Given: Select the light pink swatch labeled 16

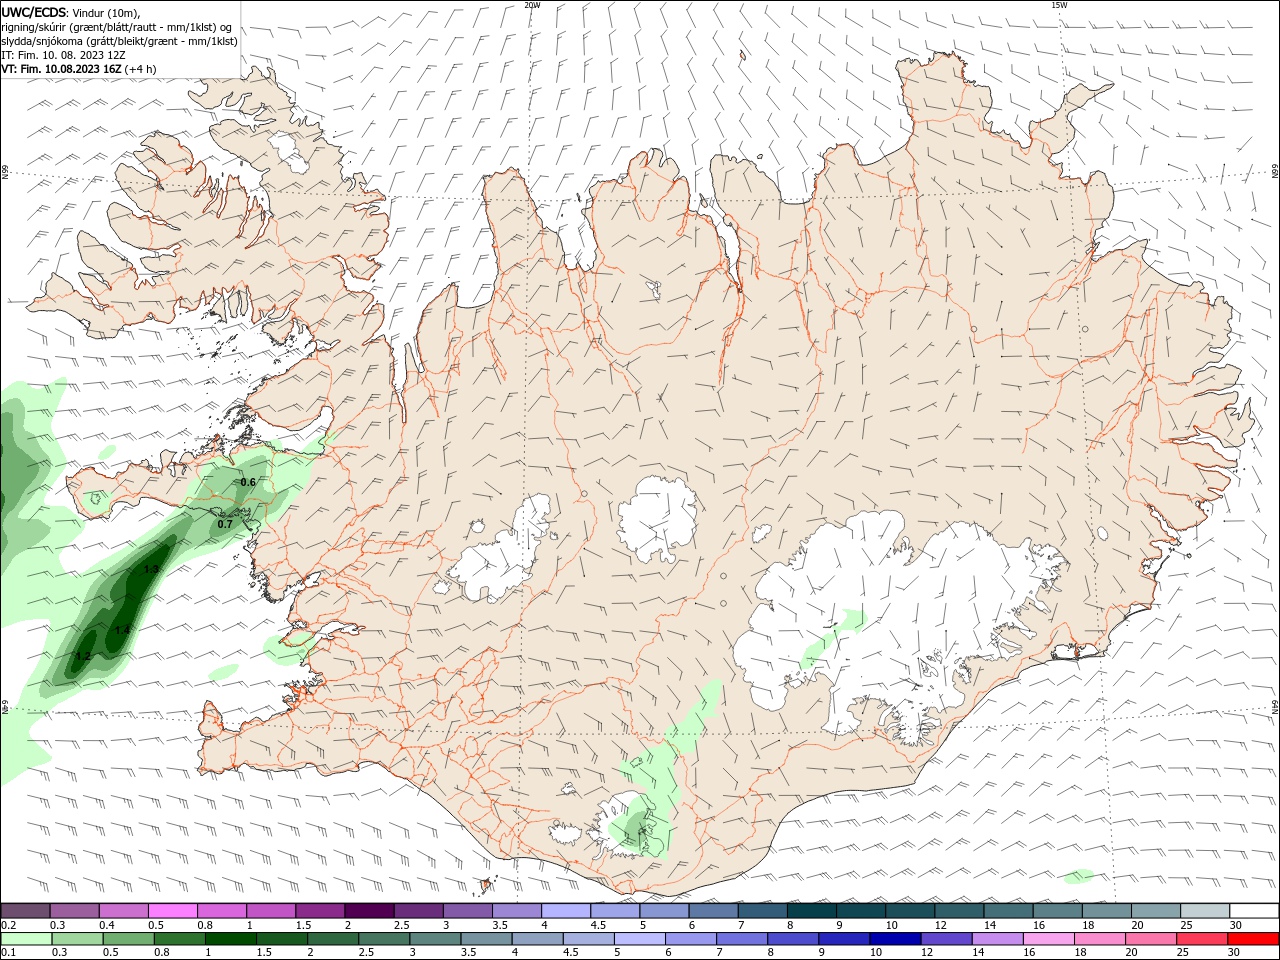Looking at the screenshot, I should coord(1048,939).
